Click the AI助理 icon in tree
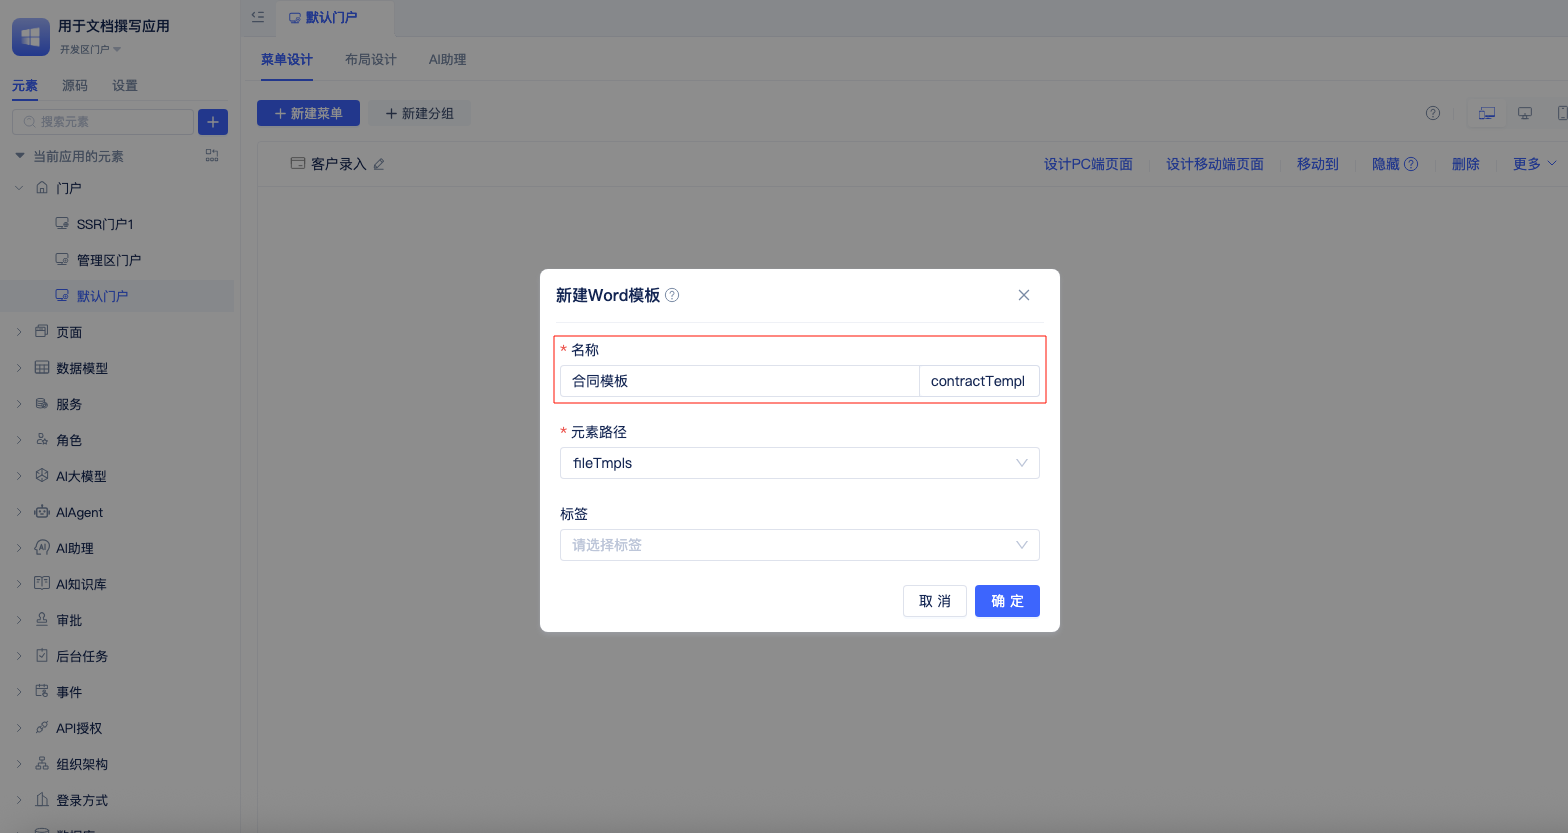Image resolution: width=1568 pixels, height=833 pixels. coord(42,547)
